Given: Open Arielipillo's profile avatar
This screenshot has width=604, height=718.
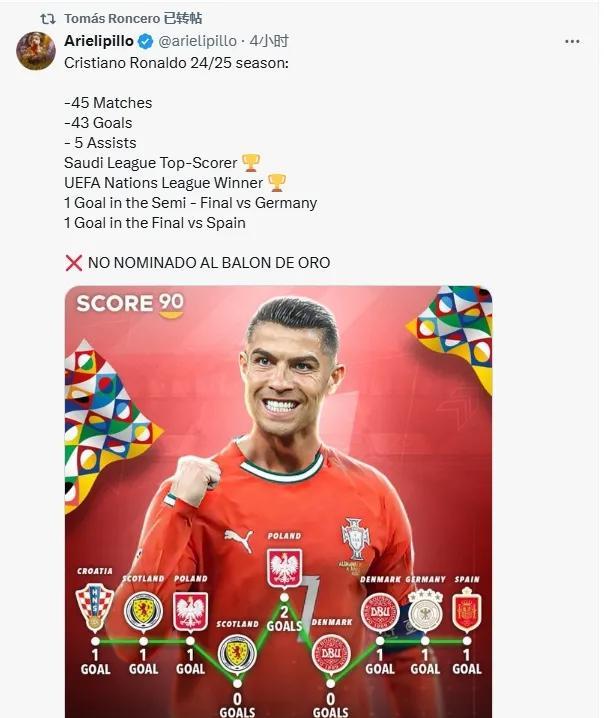Looking at the screenshot, I should coord(36,51).
